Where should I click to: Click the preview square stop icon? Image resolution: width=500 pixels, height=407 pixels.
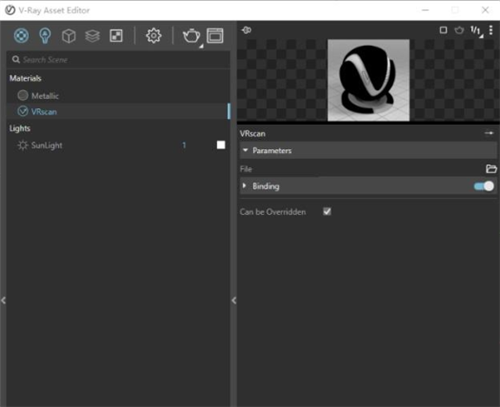click(443, 30)
